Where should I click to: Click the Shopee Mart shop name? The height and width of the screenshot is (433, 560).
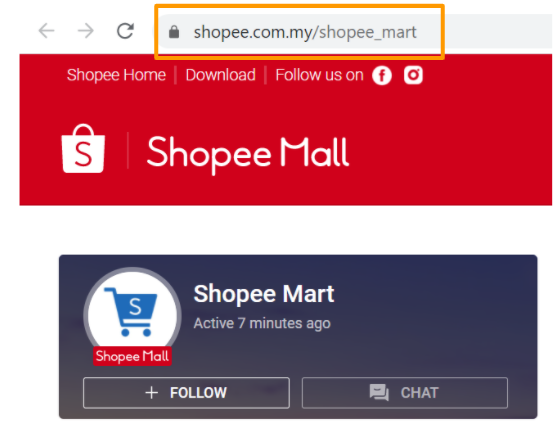point(264,294)
